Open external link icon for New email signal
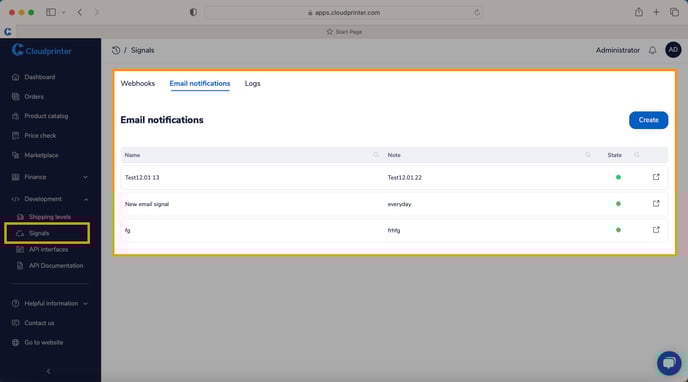 pos(656,203)
